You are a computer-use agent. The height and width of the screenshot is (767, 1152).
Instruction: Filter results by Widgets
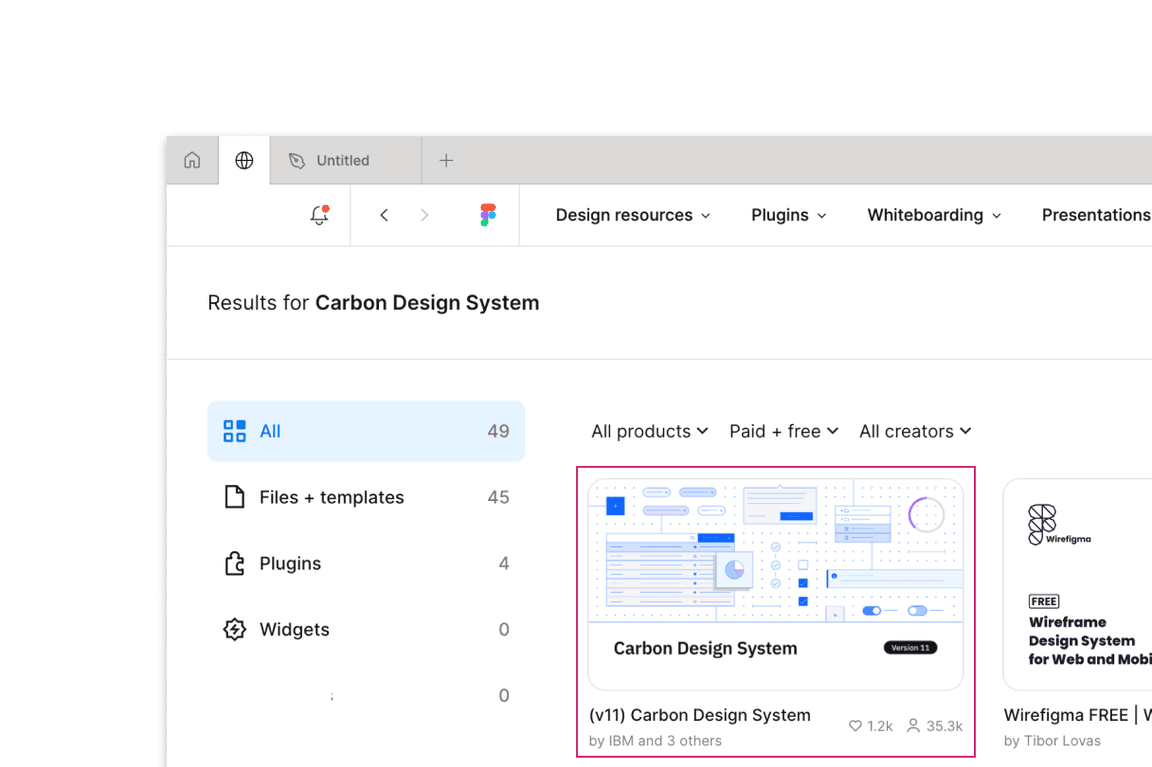[366, 630]
